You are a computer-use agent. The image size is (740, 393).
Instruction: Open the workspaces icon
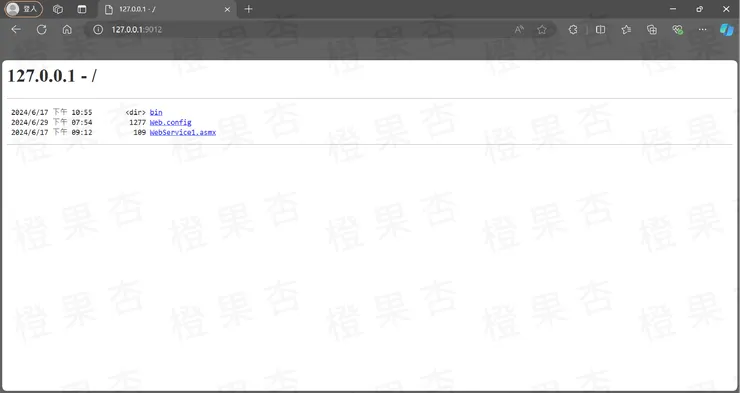click(58, 9)
